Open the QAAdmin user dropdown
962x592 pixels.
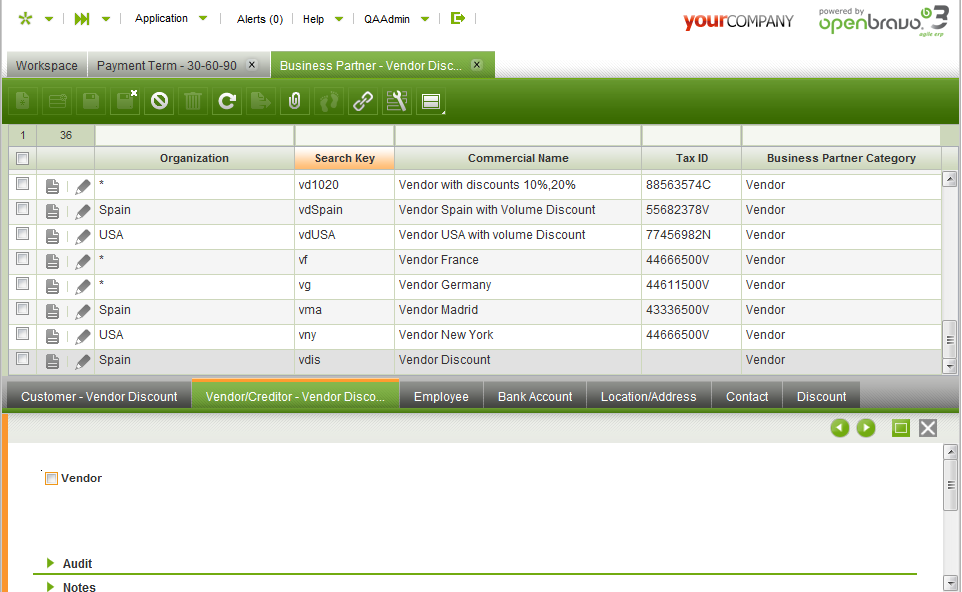tap(395, 19)
